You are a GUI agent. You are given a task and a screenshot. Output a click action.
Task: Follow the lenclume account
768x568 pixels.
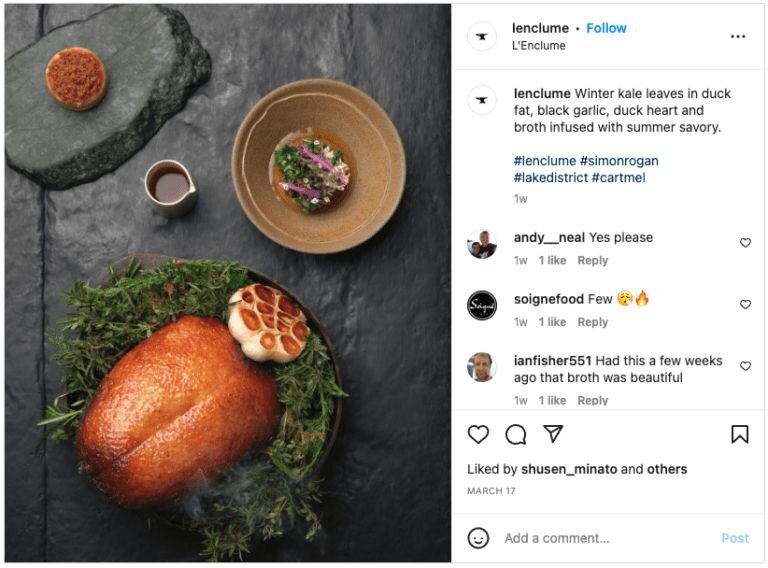tap(606, 28)
